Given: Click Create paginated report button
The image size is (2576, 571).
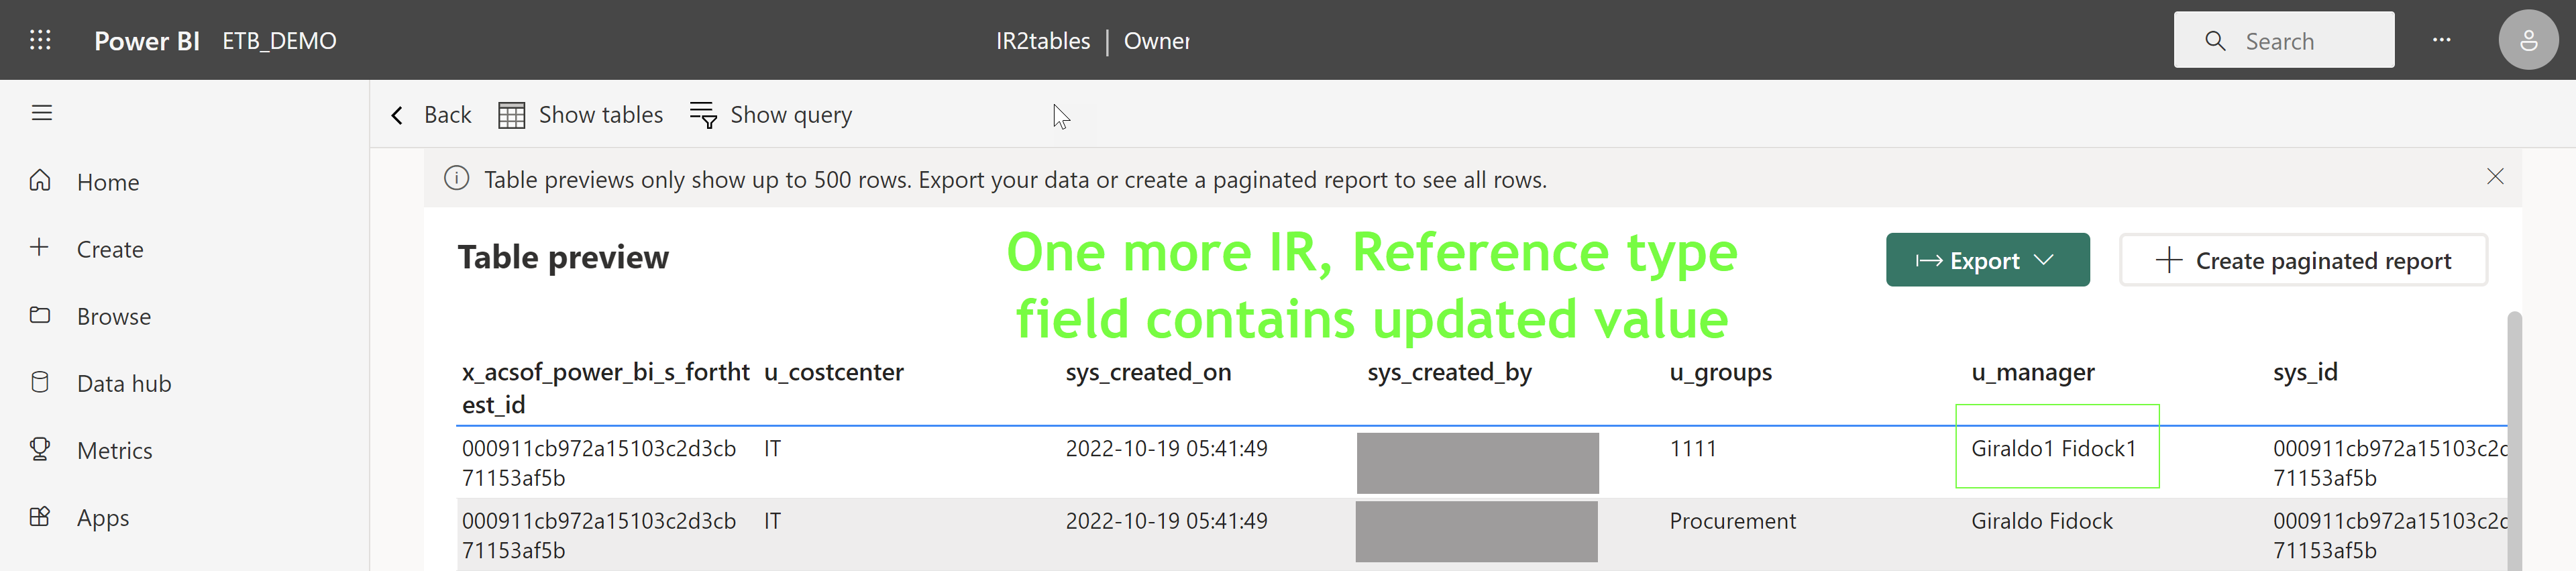Looking at the screenshot, I should [x=2302, y=260].
